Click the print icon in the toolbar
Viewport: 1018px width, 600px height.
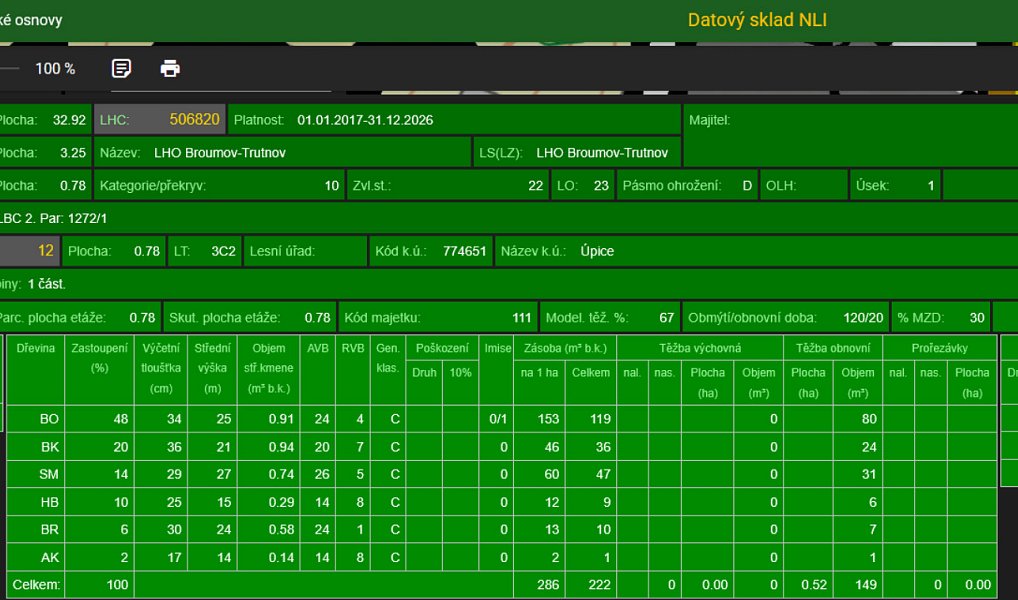tap(170, 68)
